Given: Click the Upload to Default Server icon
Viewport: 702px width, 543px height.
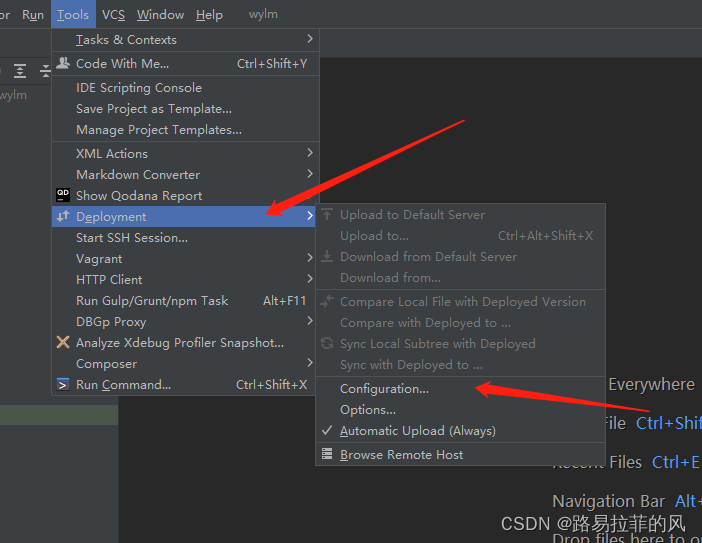Looking at the screenshot, I should (327, 214).
